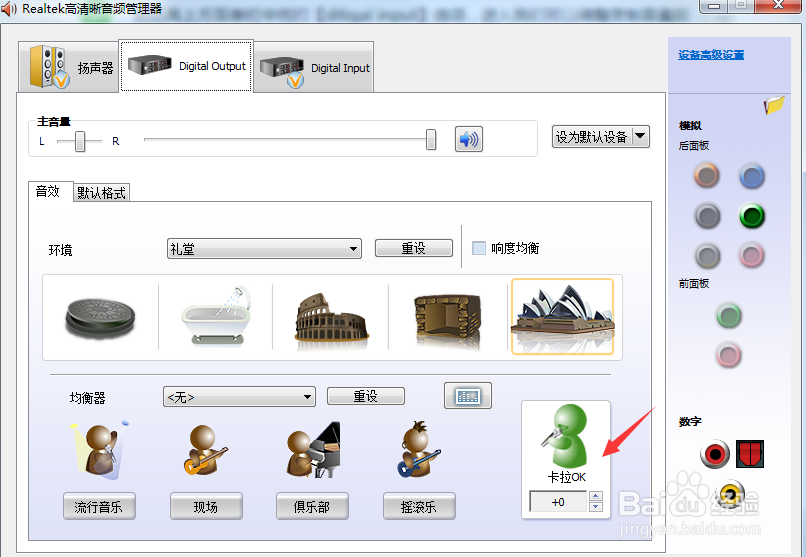Screen dimensions: 806x557
Task: Click the red coaxial digital jack
Action: tap(715, 454)
